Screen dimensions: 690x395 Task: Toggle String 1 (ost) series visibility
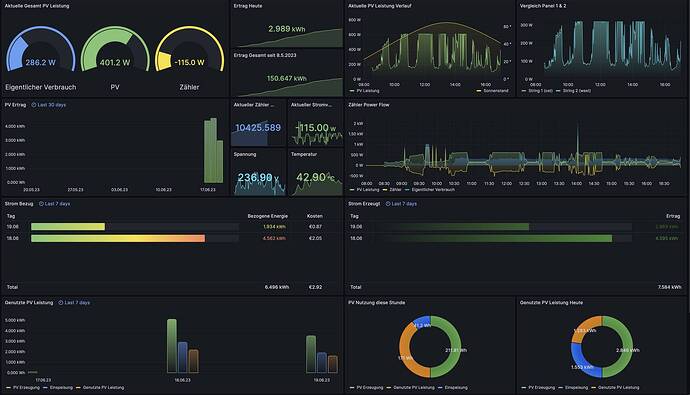(540, 91)
